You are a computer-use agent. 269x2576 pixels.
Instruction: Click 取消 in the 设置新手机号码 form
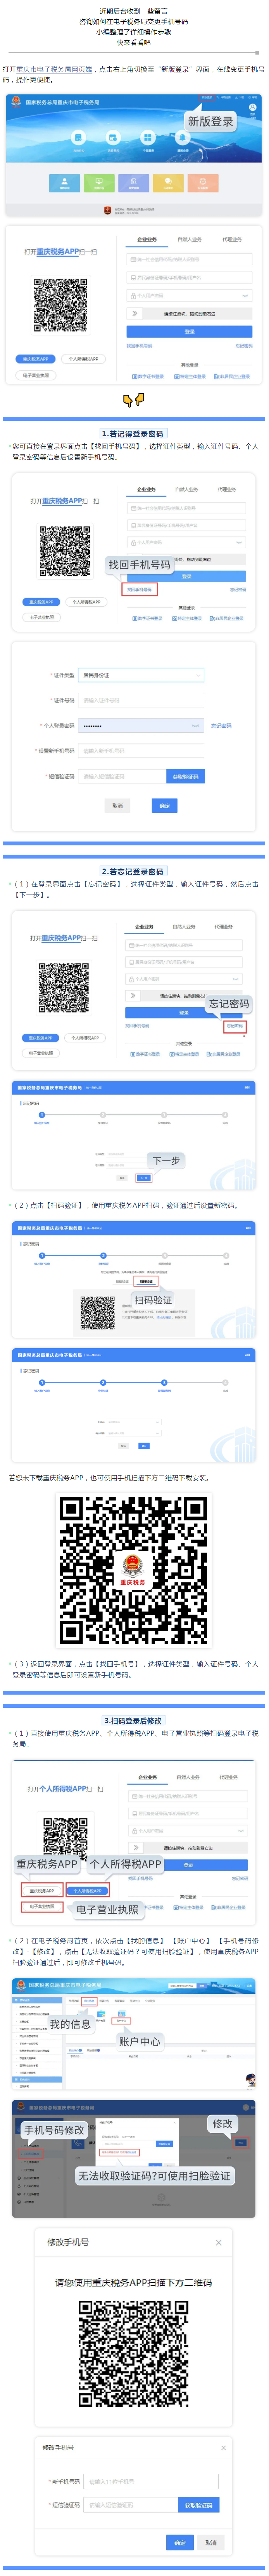coord(118,805)
